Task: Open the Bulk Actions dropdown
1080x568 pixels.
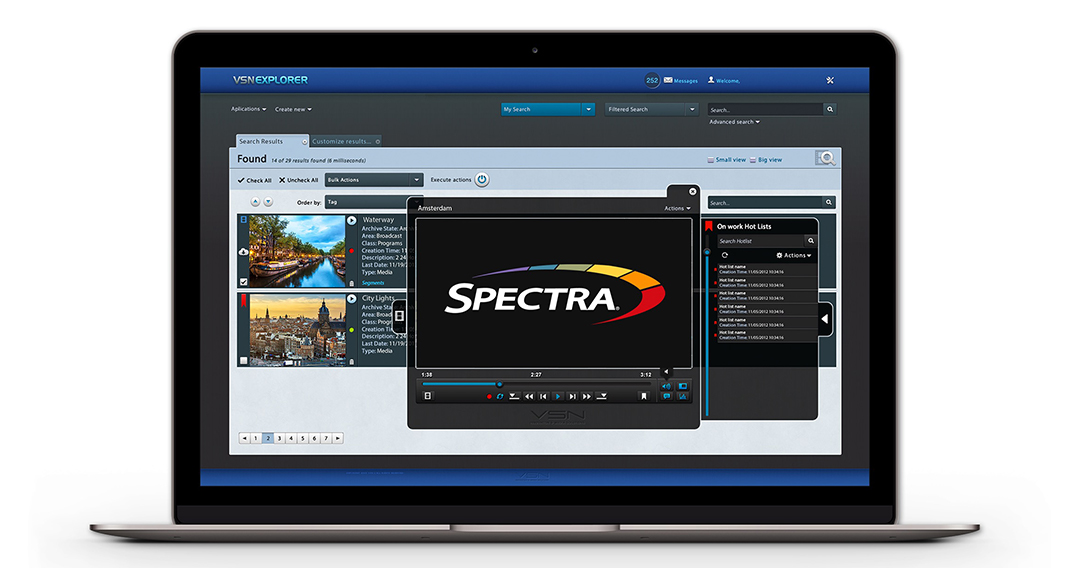Action: pyautogui.click(x=373, y=180)
